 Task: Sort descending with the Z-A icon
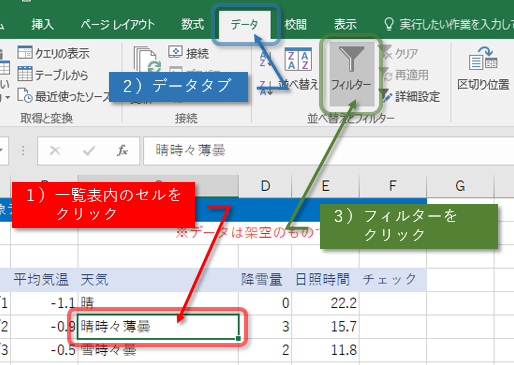click(266, 88)
